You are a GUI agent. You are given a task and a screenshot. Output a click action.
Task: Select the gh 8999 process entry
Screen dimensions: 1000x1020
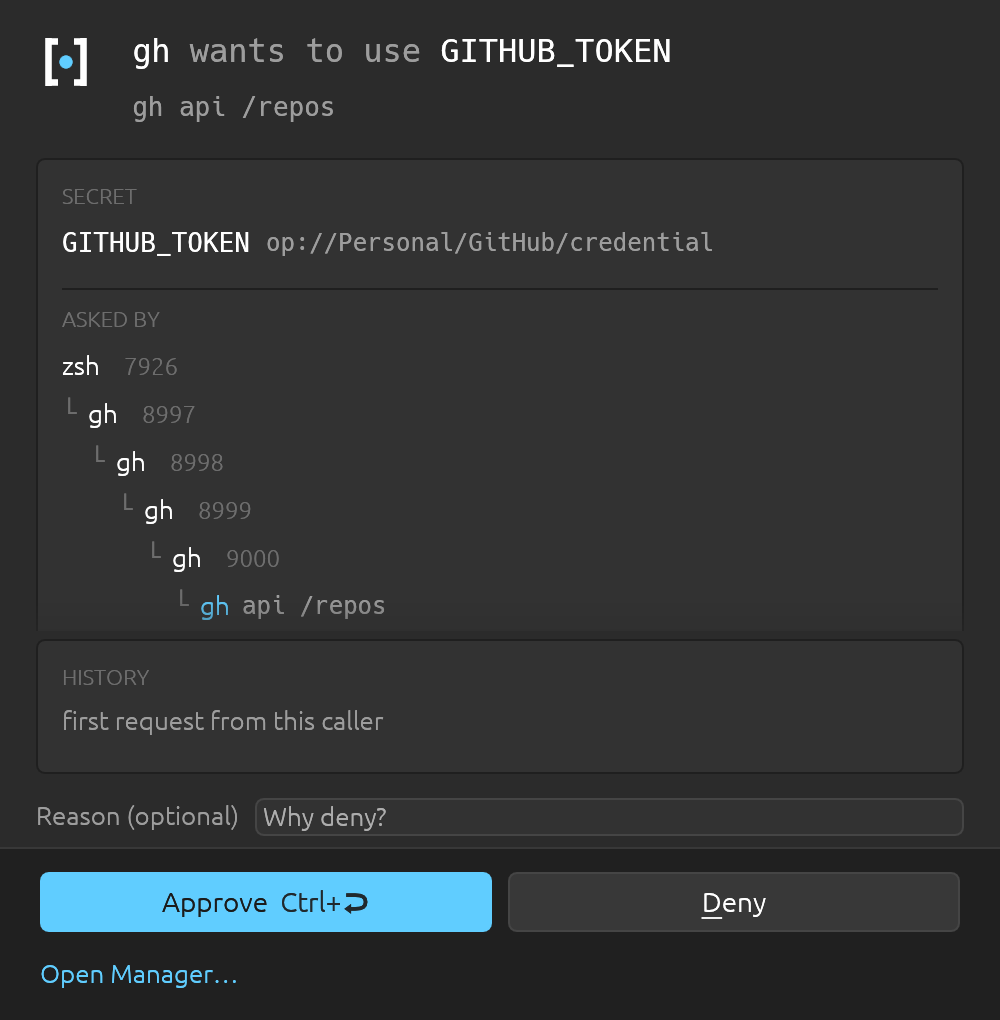pos(198,511)
